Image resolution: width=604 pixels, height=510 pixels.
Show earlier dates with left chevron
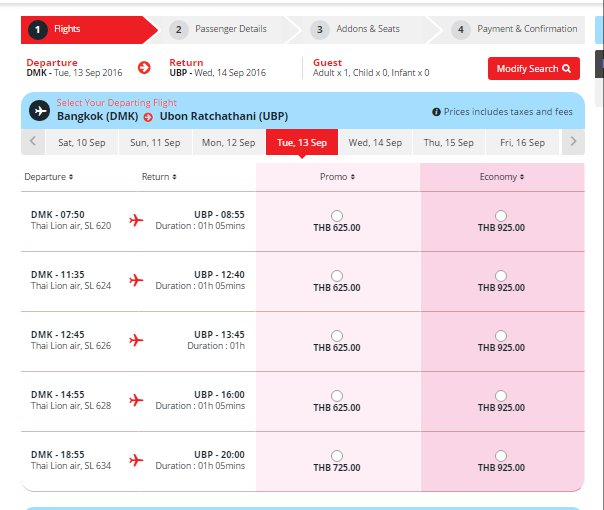[33, 142]
